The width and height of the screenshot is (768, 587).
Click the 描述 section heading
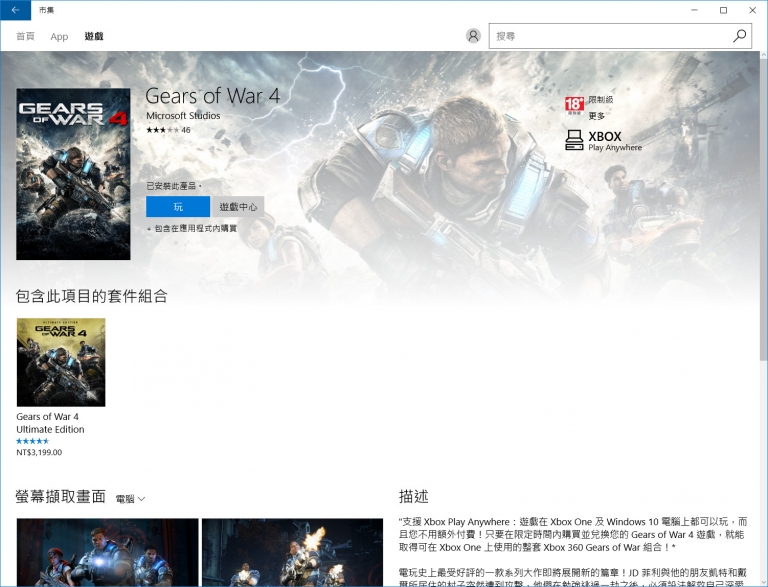pyautogui.click(x=414, y=496)
